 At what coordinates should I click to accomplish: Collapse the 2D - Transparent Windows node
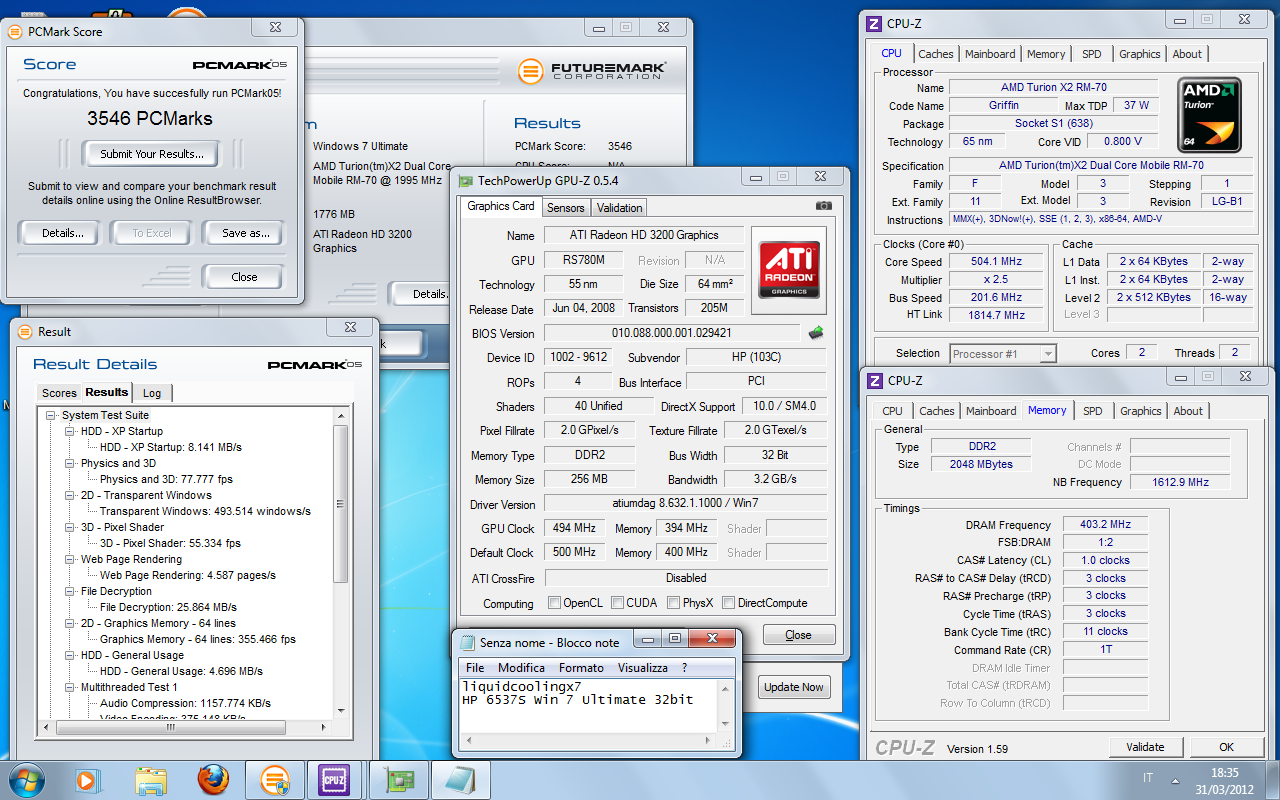click(70, 495)
